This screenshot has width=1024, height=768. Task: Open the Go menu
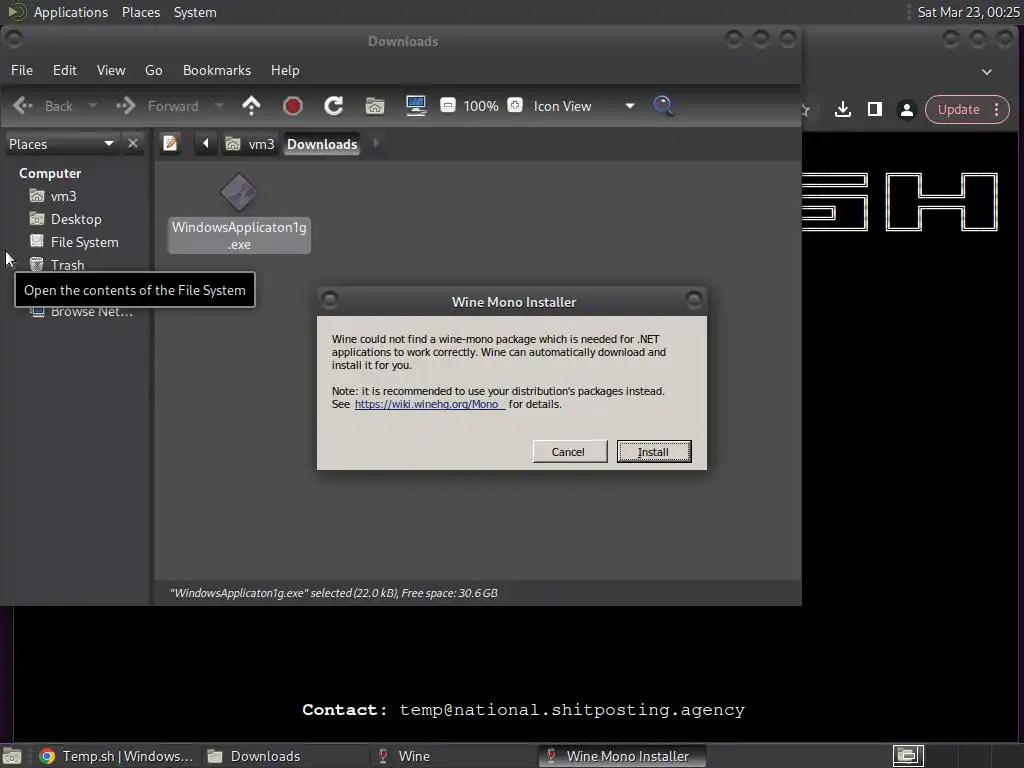click(153, 70)
